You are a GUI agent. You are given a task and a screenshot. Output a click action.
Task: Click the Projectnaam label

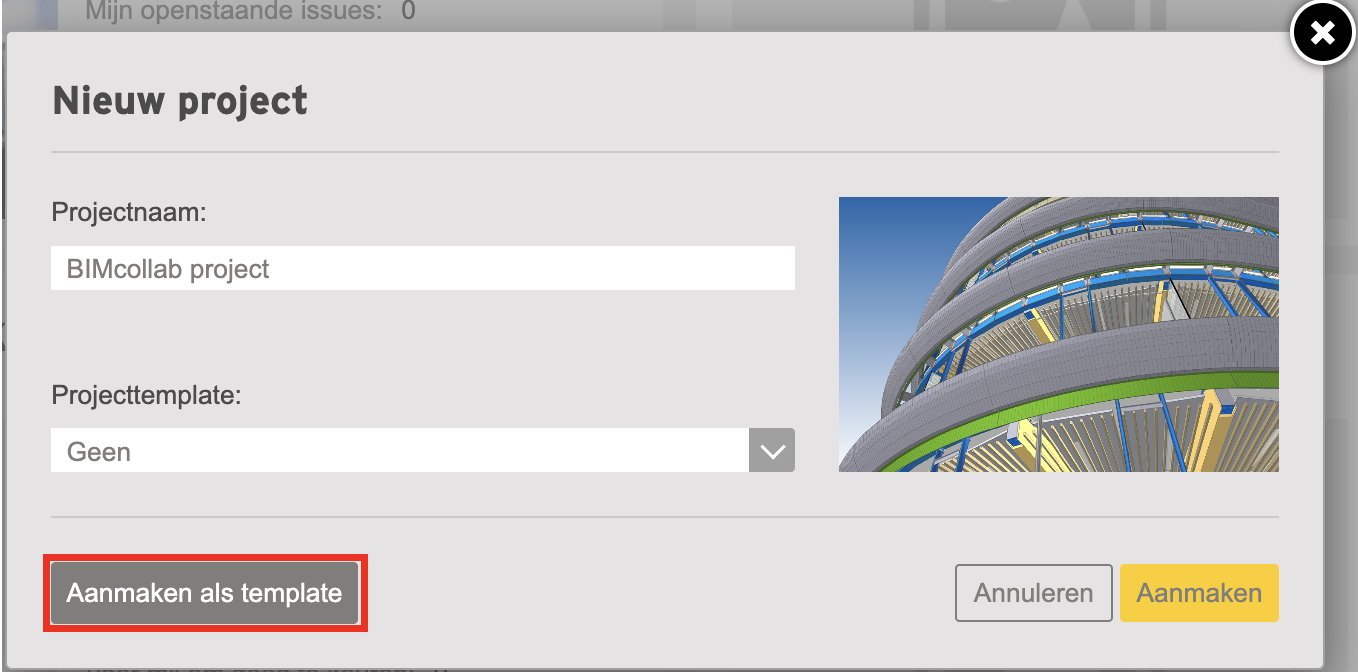tap(129, 212)
